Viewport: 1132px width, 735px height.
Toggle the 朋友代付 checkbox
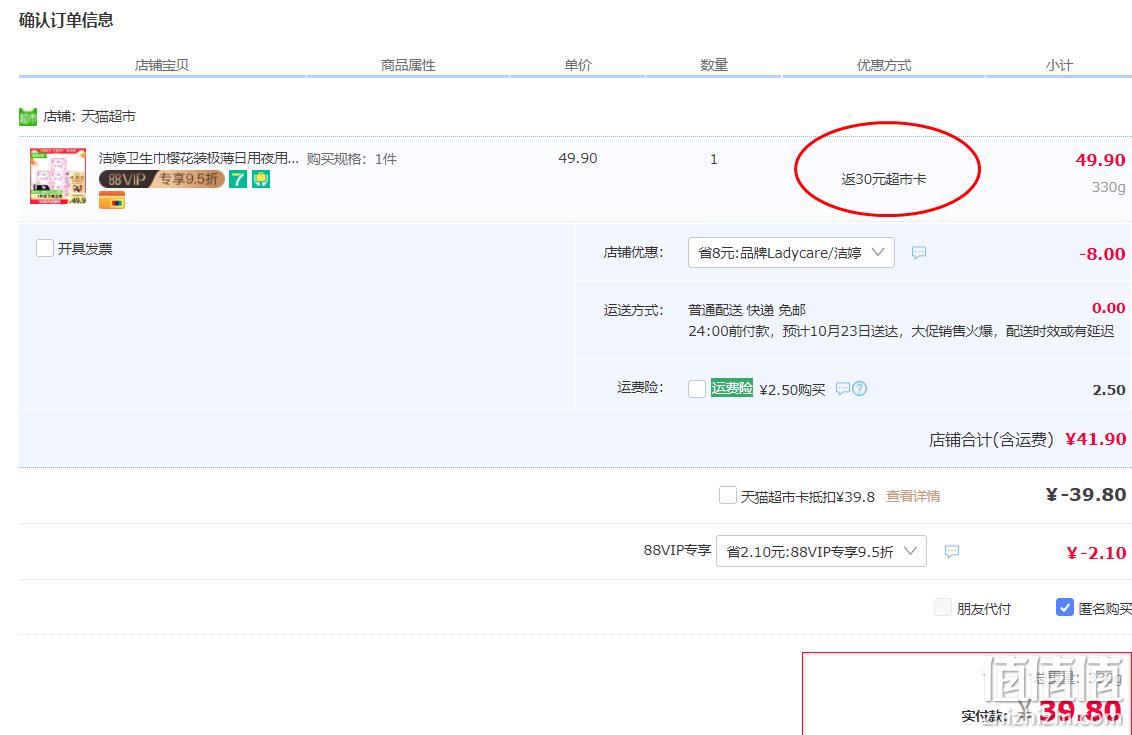pos(943,607)
